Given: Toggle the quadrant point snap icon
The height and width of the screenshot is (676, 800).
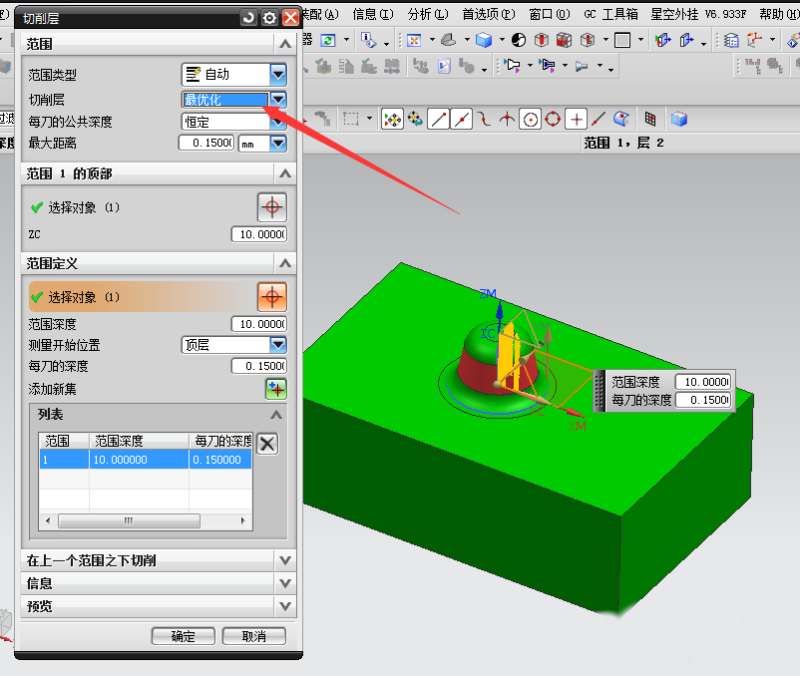Looking at the screenshot, I should [x=553, y=119].
